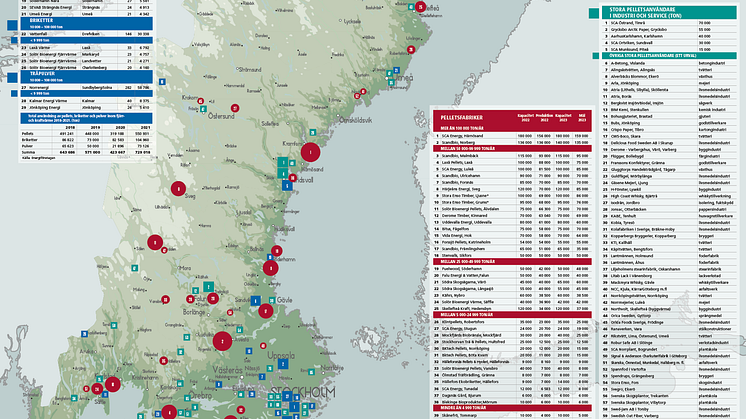
Task: Click the red circle marker next to Krokom
Action: tap(201, 101)
